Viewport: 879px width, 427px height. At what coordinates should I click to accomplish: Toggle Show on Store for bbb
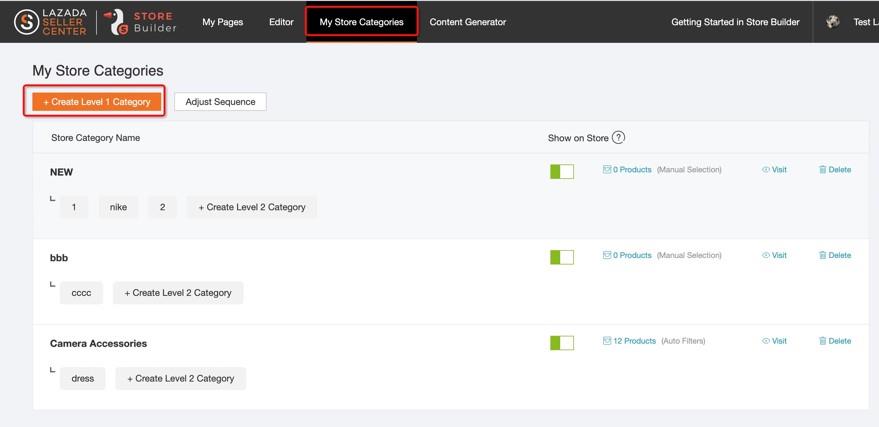click(562, 257)
